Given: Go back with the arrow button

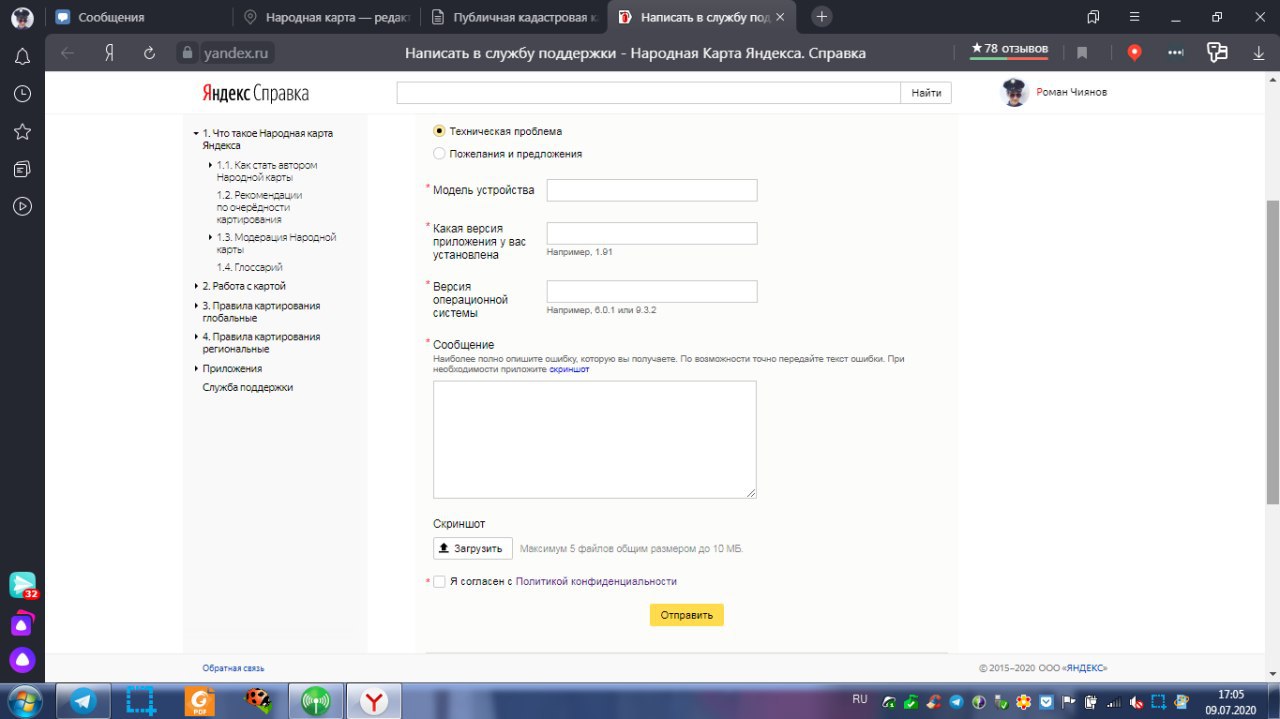Looking at the screenshot, I should 68,53.
